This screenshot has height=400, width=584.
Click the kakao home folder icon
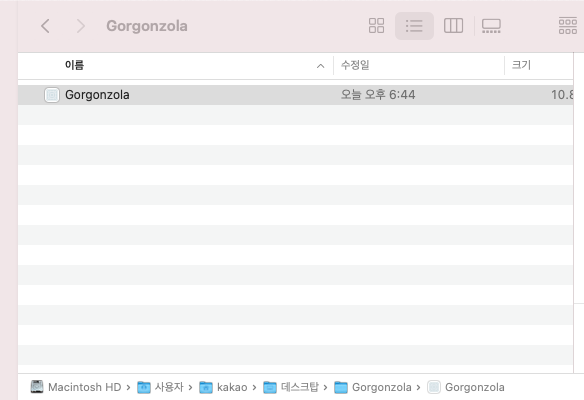(x=206, y=387)
